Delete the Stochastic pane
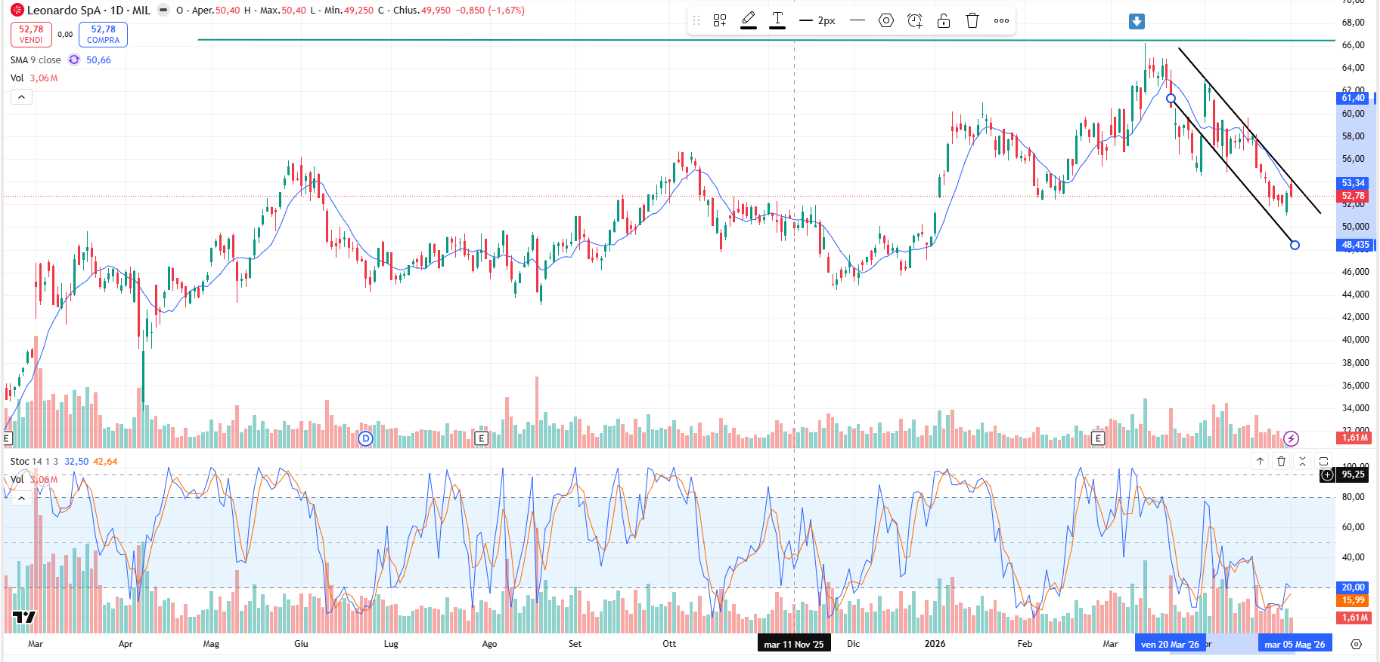Image resolution: width=1380 pixels, height=662 pixels. tap(1281, 461)
